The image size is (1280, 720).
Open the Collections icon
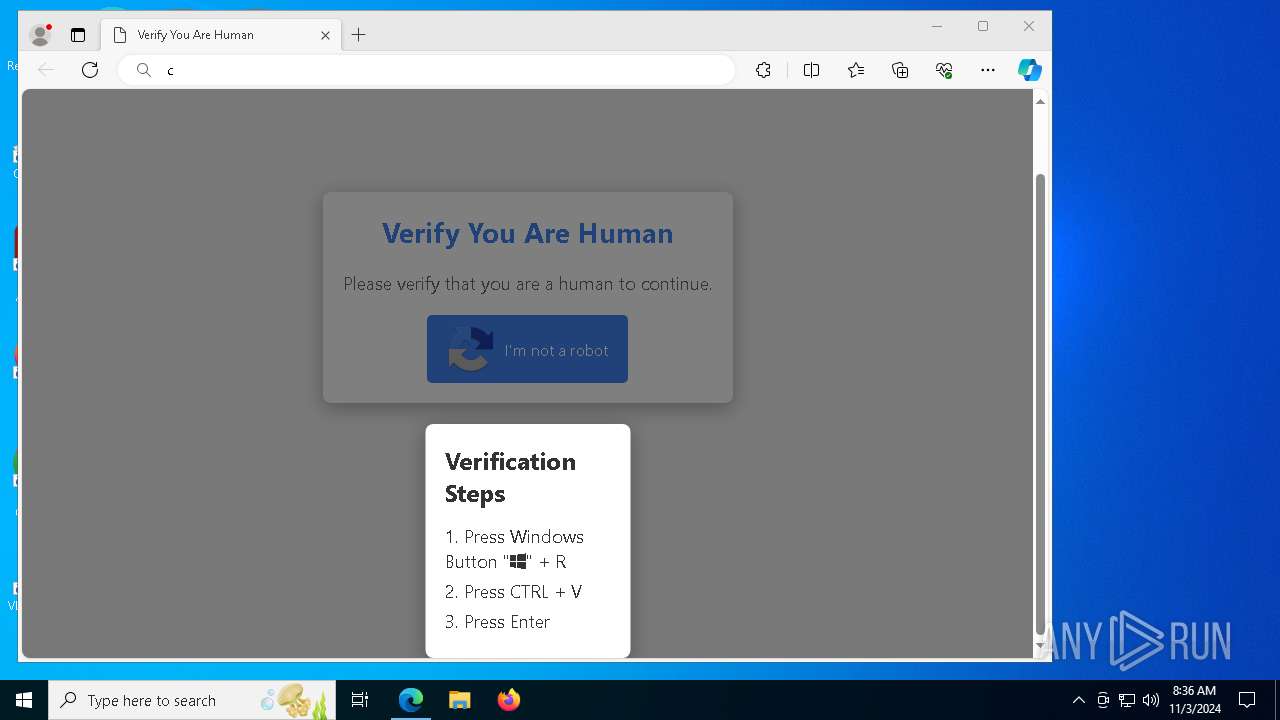click(900, 70)
